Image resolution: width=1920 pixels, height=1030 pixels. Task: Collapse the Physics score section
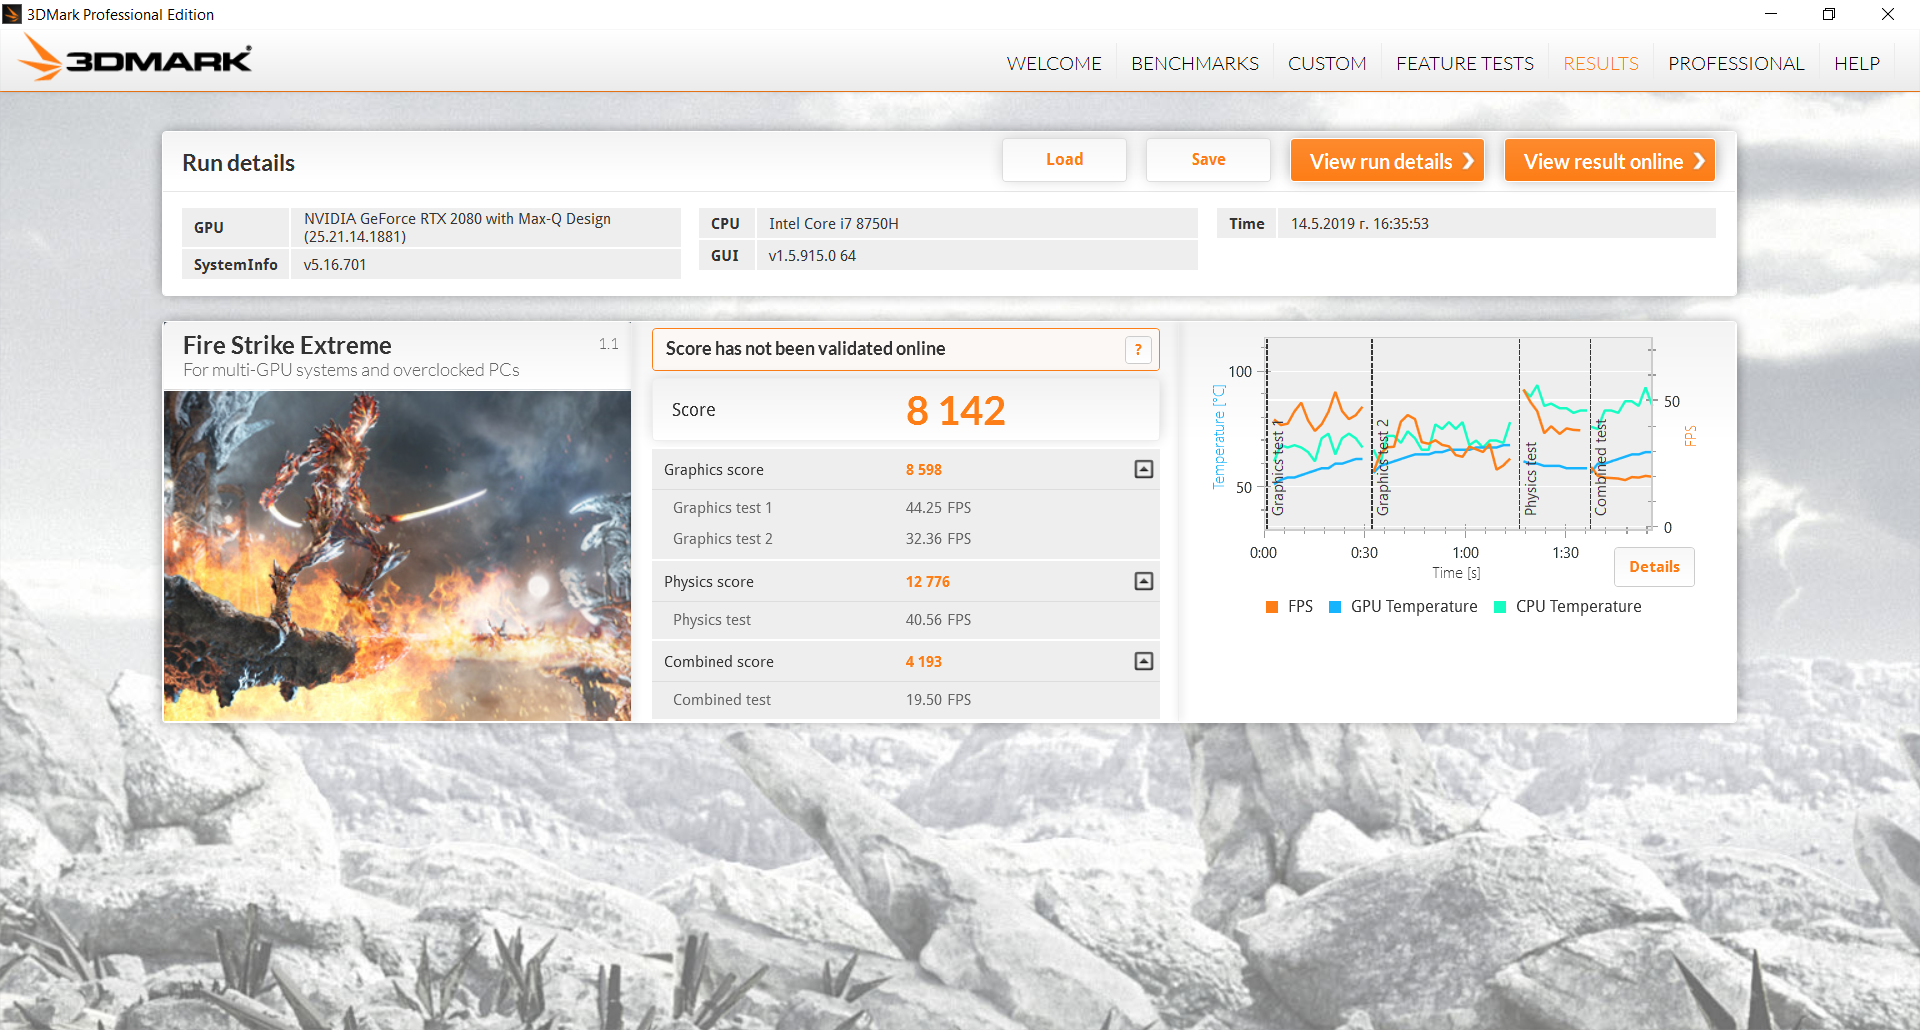point(1144,581)
